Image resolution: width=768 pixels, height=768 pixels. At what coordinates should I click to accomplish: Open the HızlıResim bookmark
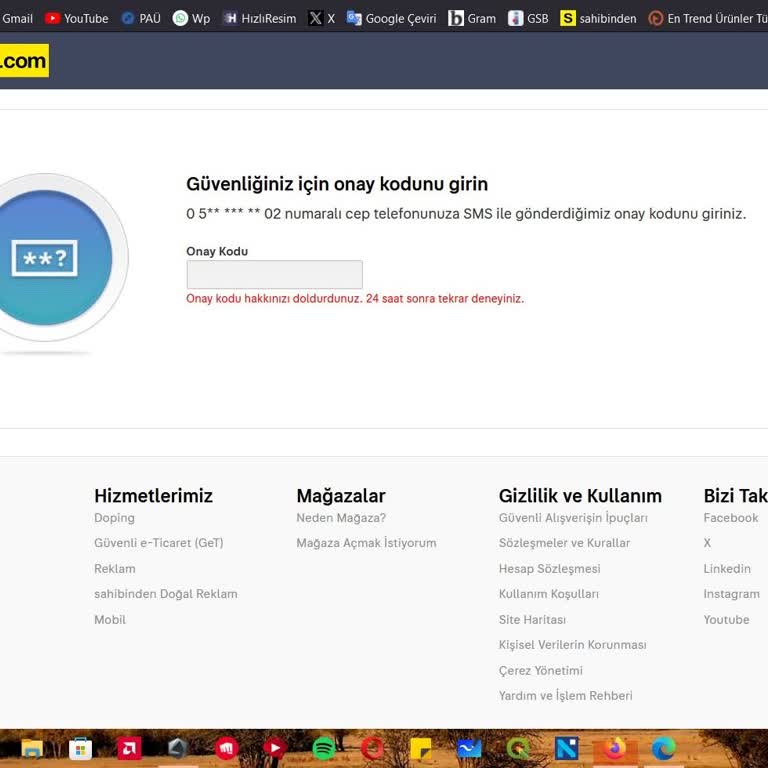[259, 18]
